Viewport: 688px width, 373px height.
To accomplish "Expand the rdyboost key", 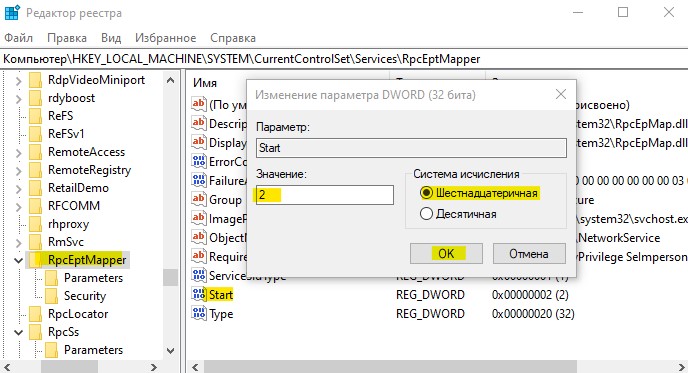I will [x=18, y=99].
